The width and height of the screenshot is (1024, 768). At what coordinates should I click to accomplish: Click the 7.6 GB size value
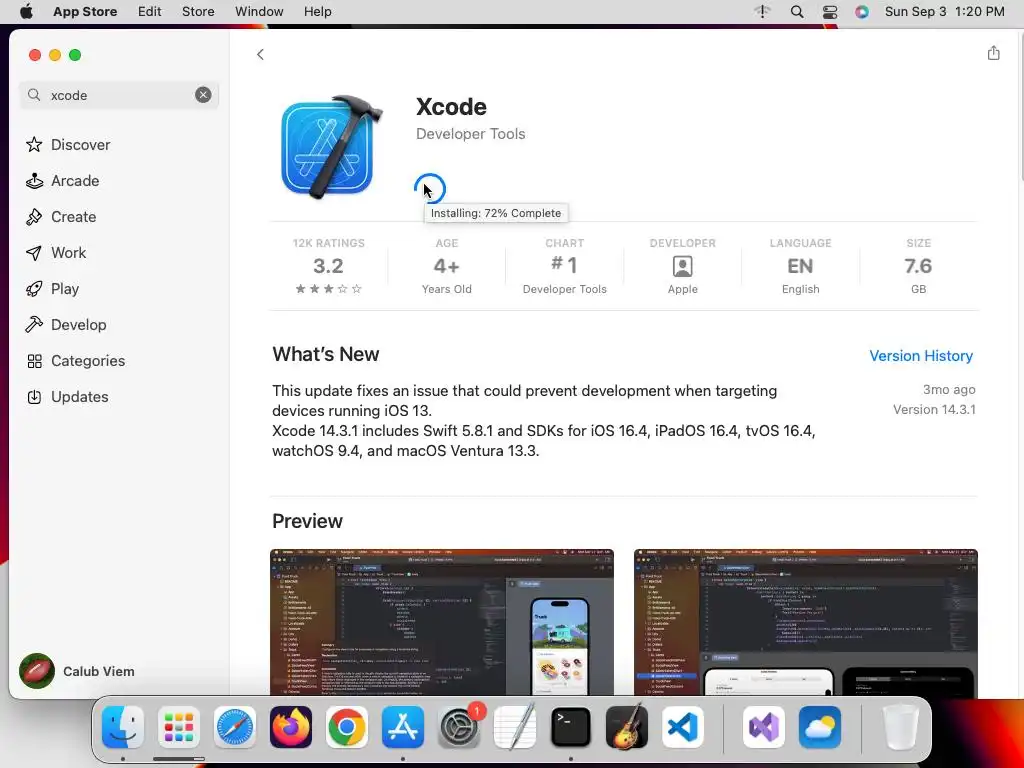point(918,268)
